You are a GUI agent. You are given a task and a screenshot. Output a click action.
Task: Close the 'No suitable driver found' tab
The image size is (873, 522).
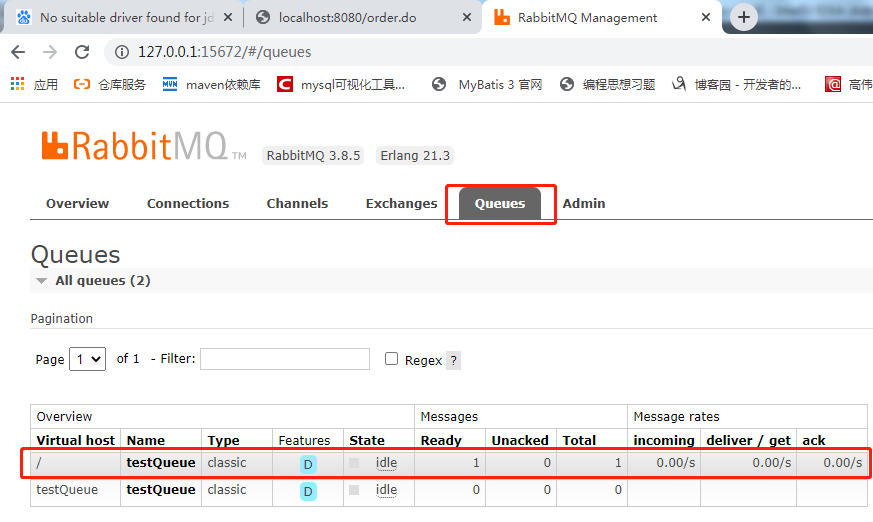point(228,17)
